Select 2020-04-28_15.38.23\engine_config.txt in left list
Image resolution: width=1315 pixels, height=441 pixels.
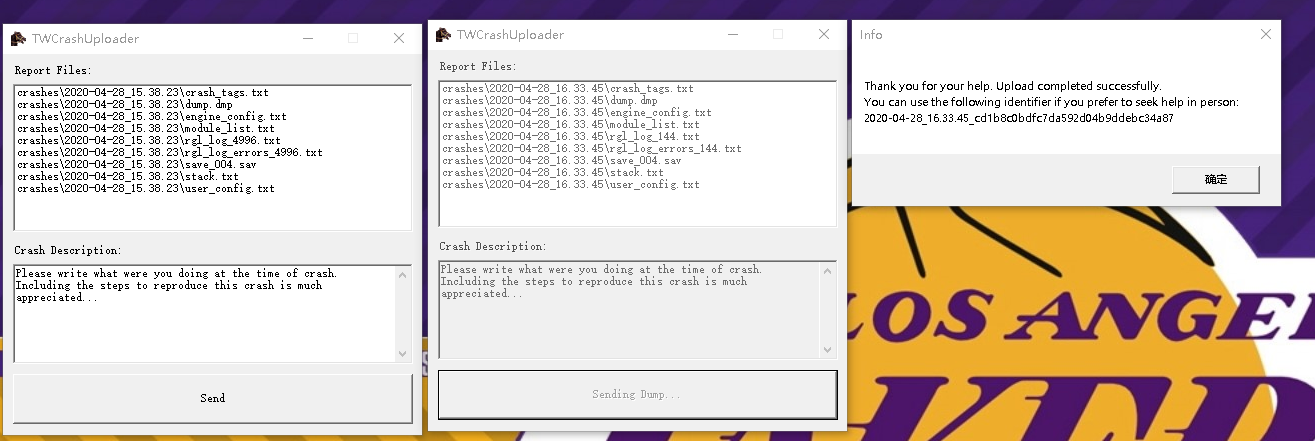pos(151,117)
